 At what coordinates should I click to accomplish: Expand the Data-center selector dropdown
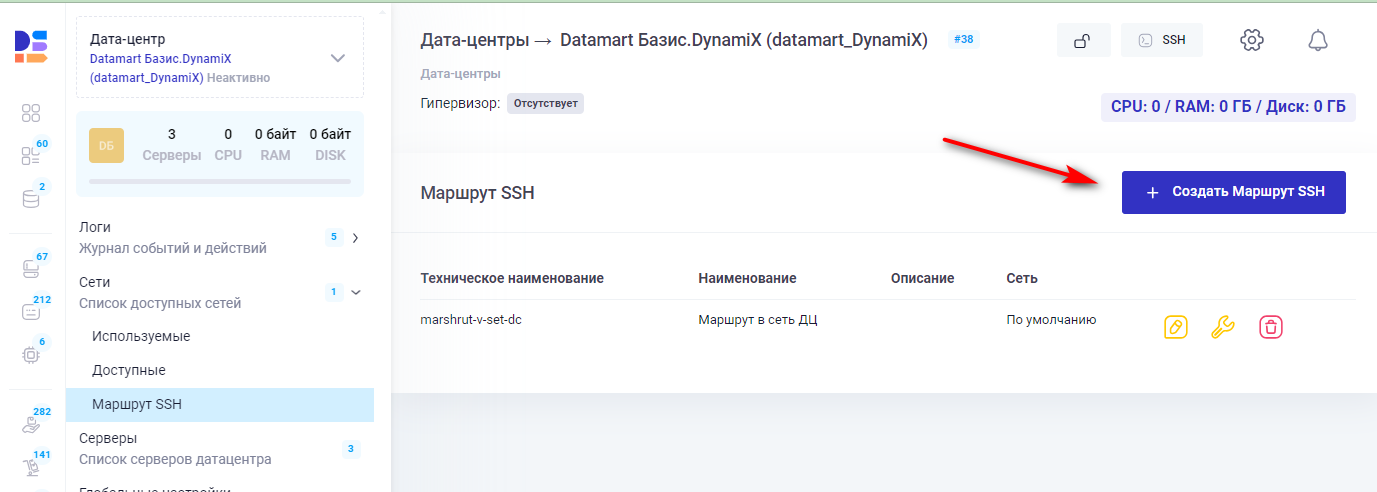click(x=338, y=58)
